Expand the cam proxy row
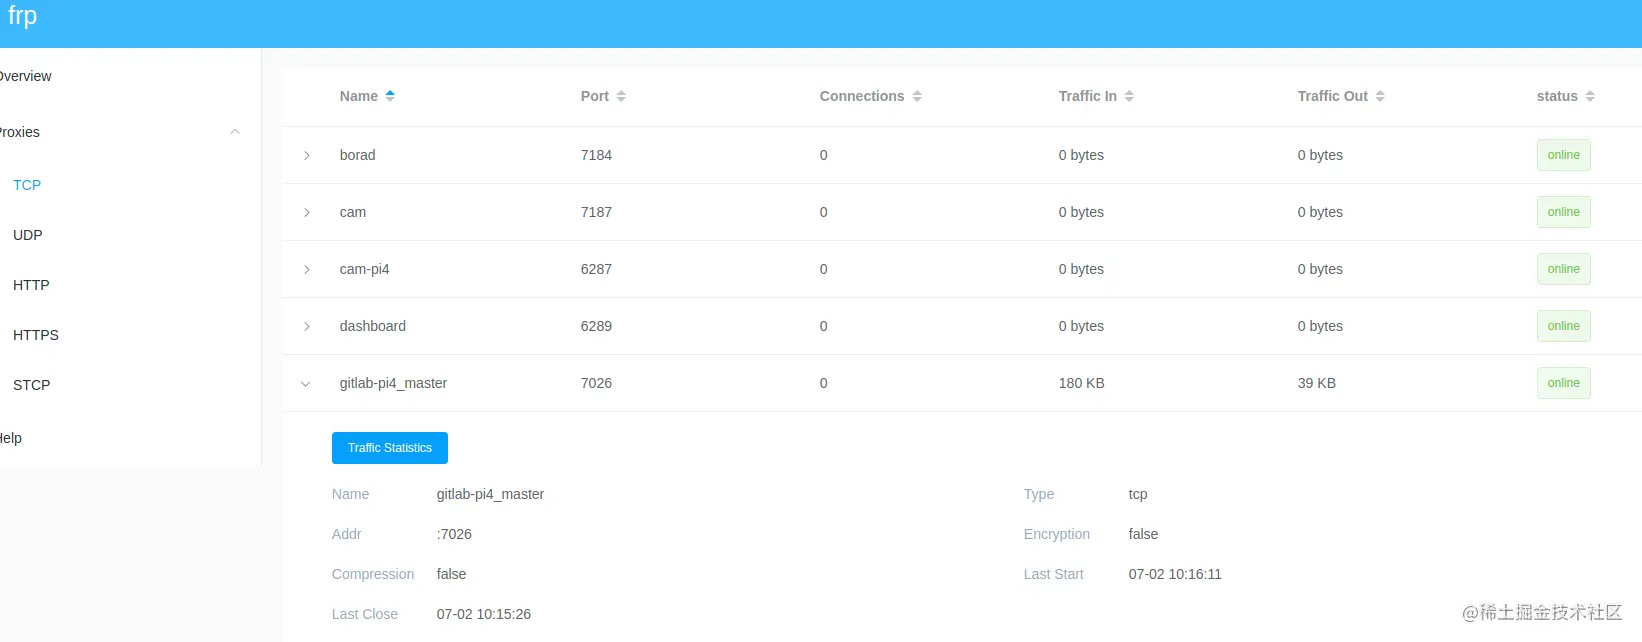 pyautogui.click(x=307, y=212)
